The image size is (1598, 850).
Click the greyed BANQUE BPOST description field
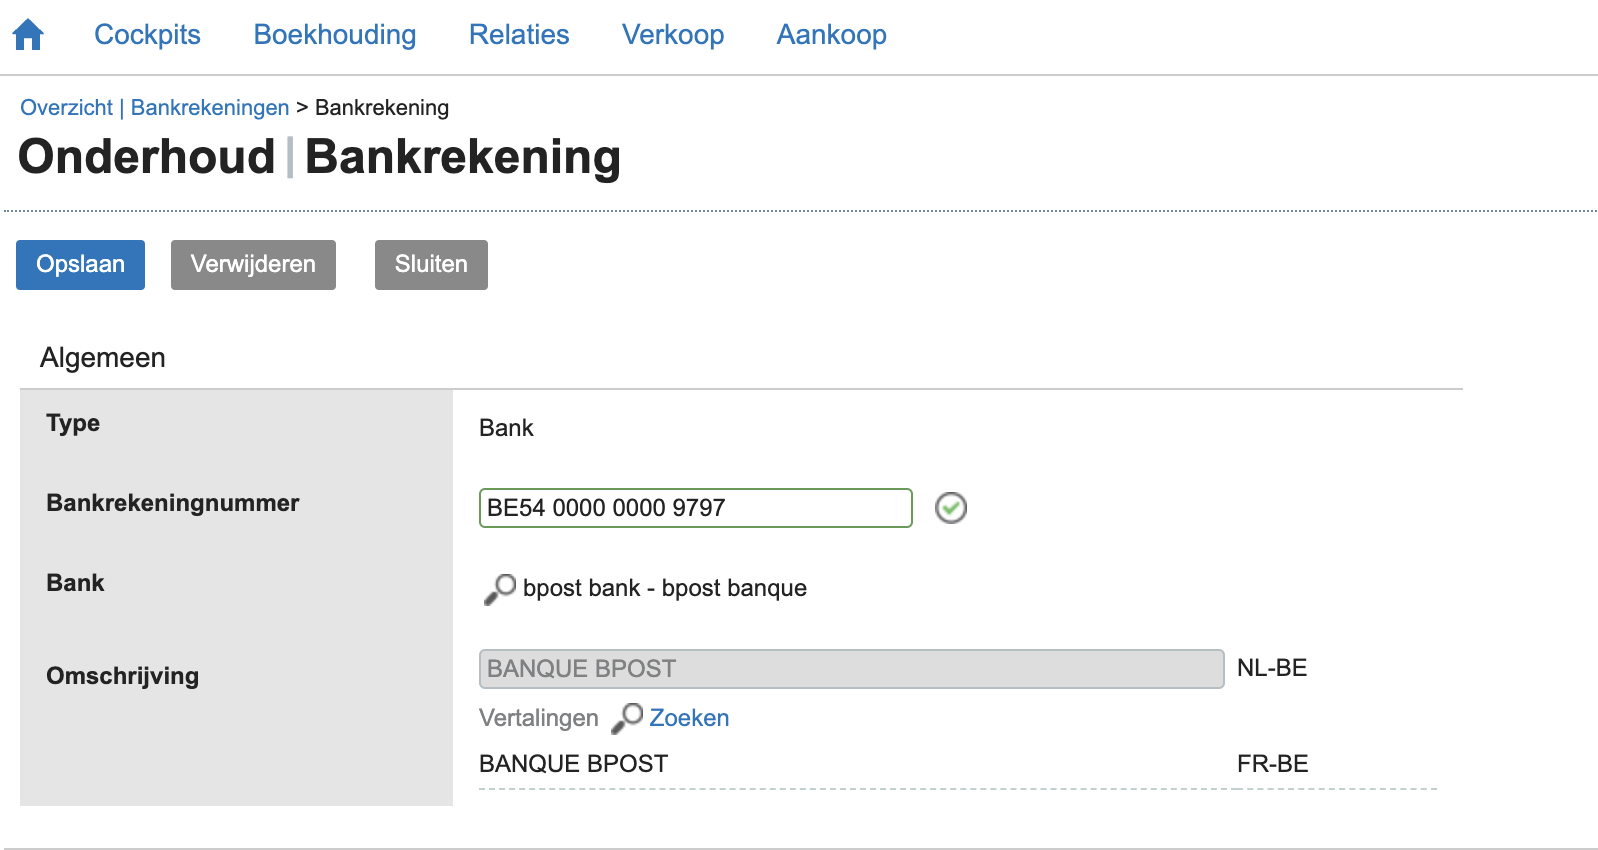[x=851, y=668]
